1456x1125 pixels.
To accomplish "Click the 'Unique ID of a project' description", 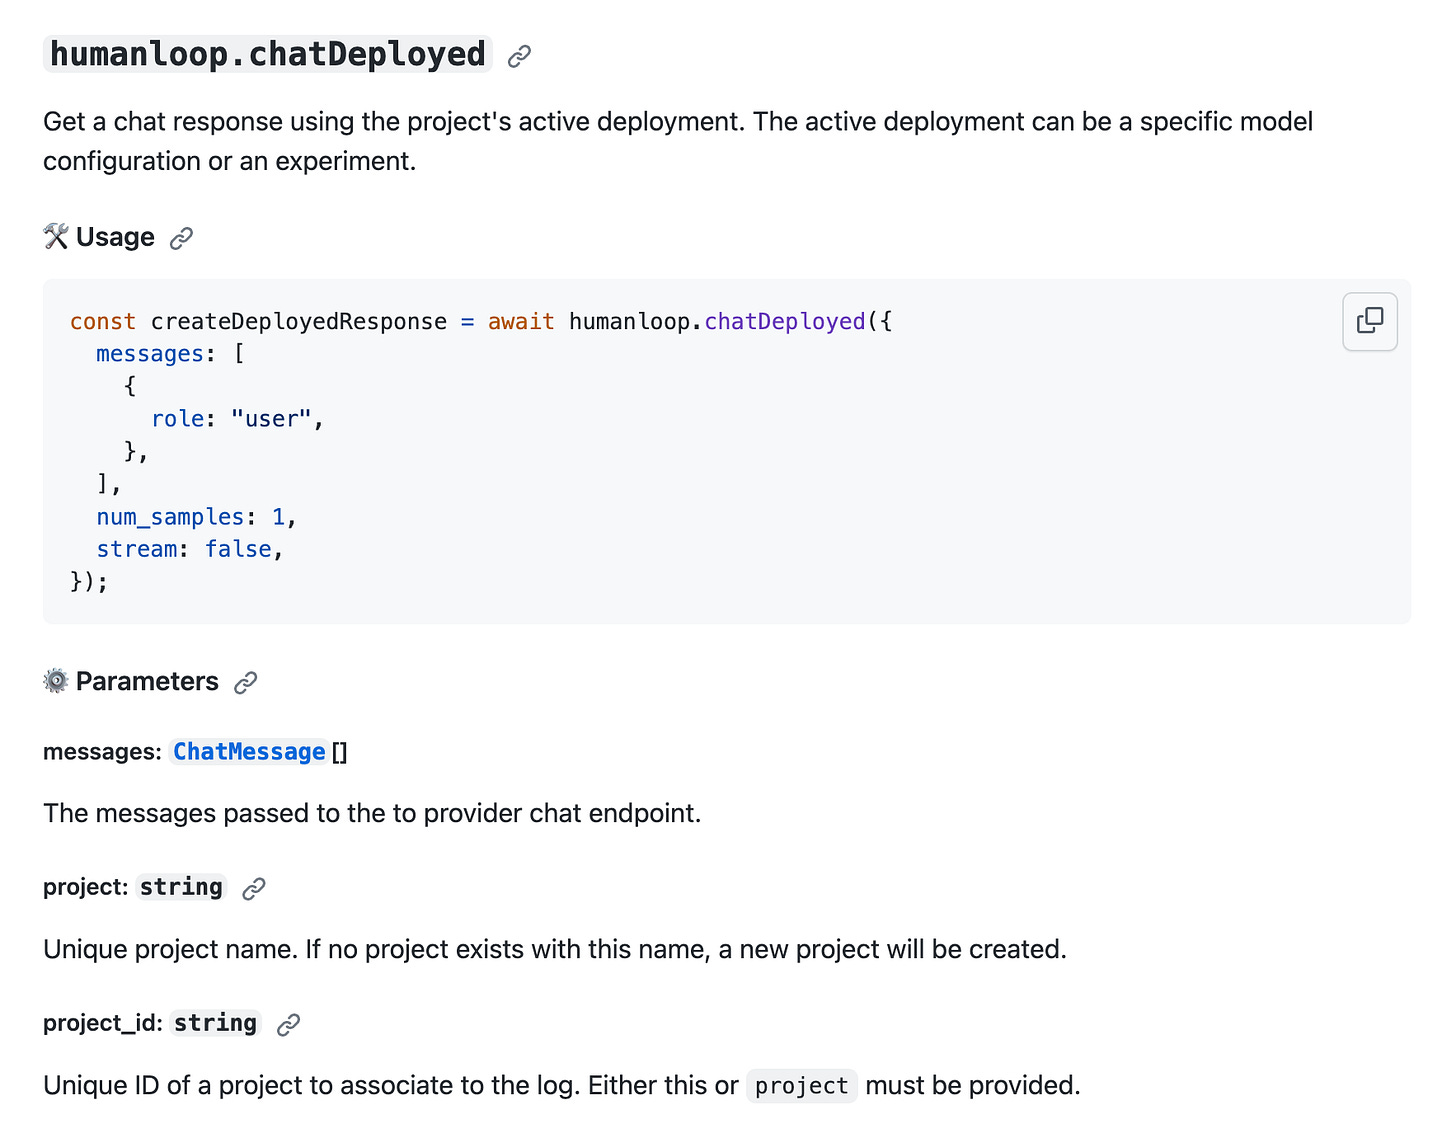I will [x=562, y=1085].
